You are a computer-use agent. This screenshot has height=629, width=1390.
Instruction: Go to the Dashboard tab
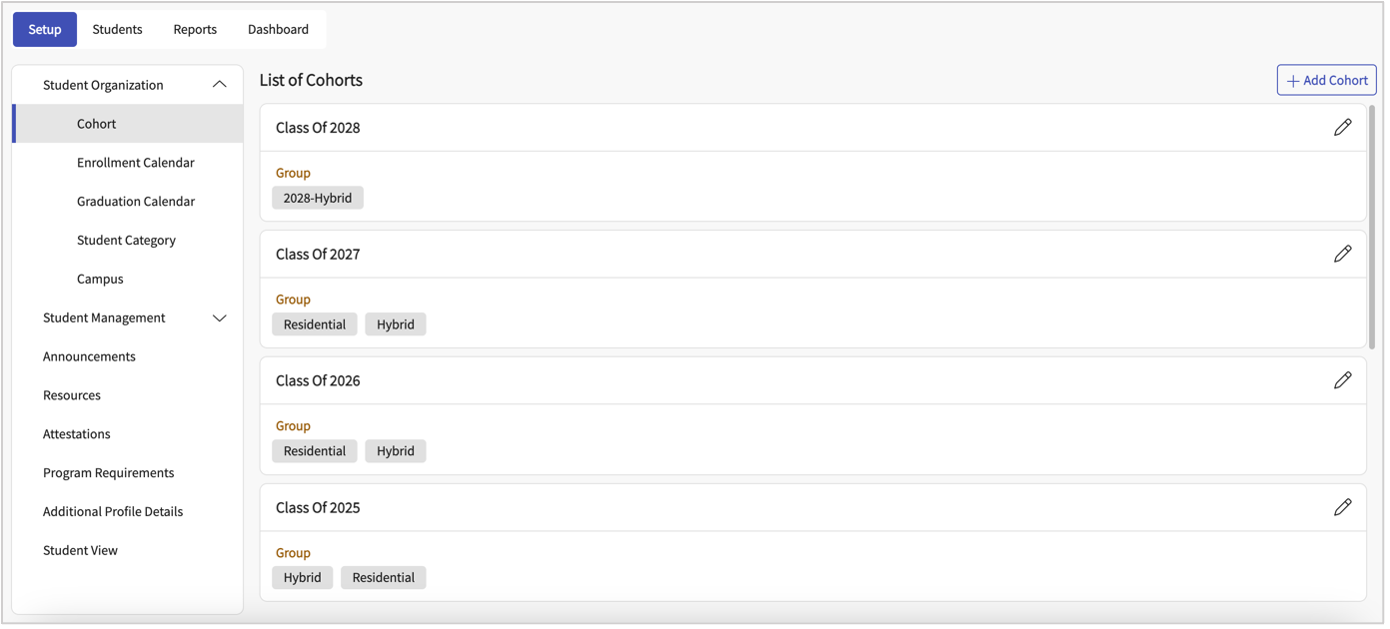(x=278, y=29)
